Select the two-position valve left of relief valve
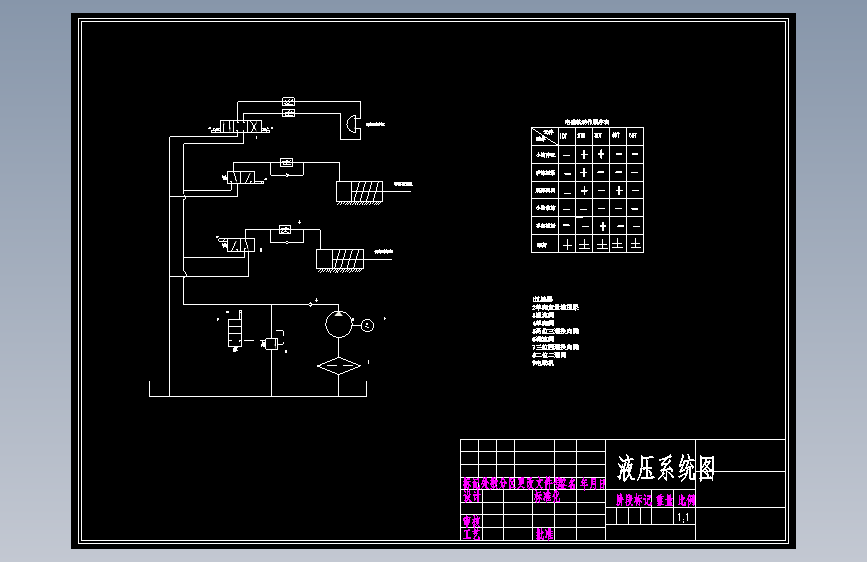This screenshot has width=867, height=562. tap(235, 330)
